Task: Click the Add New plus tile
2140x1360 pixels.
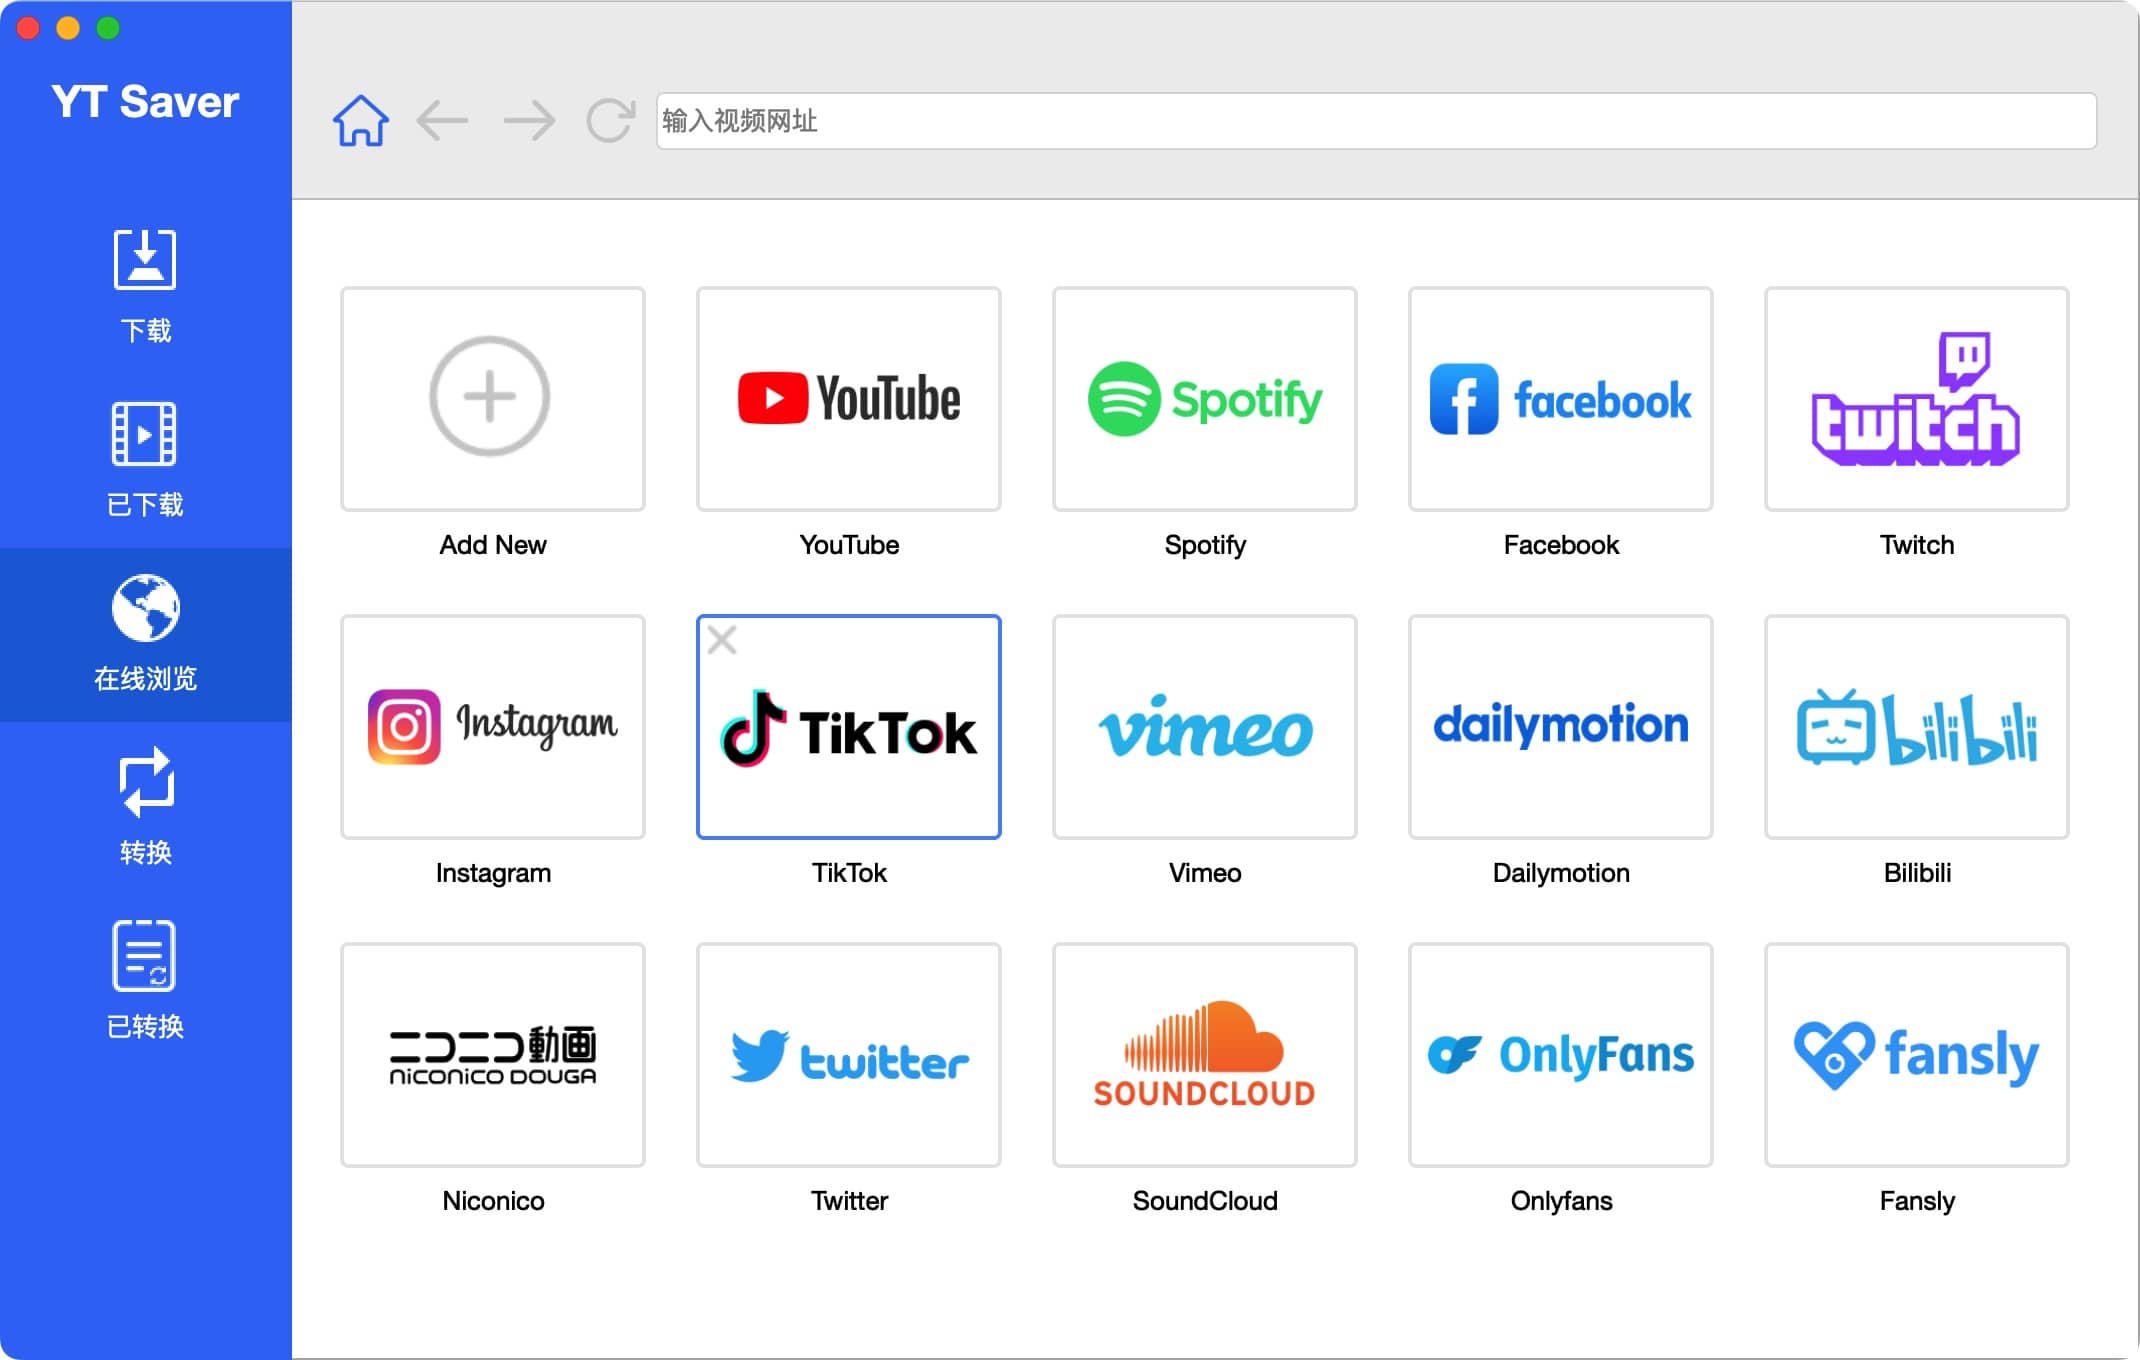Action: [493, 399]
